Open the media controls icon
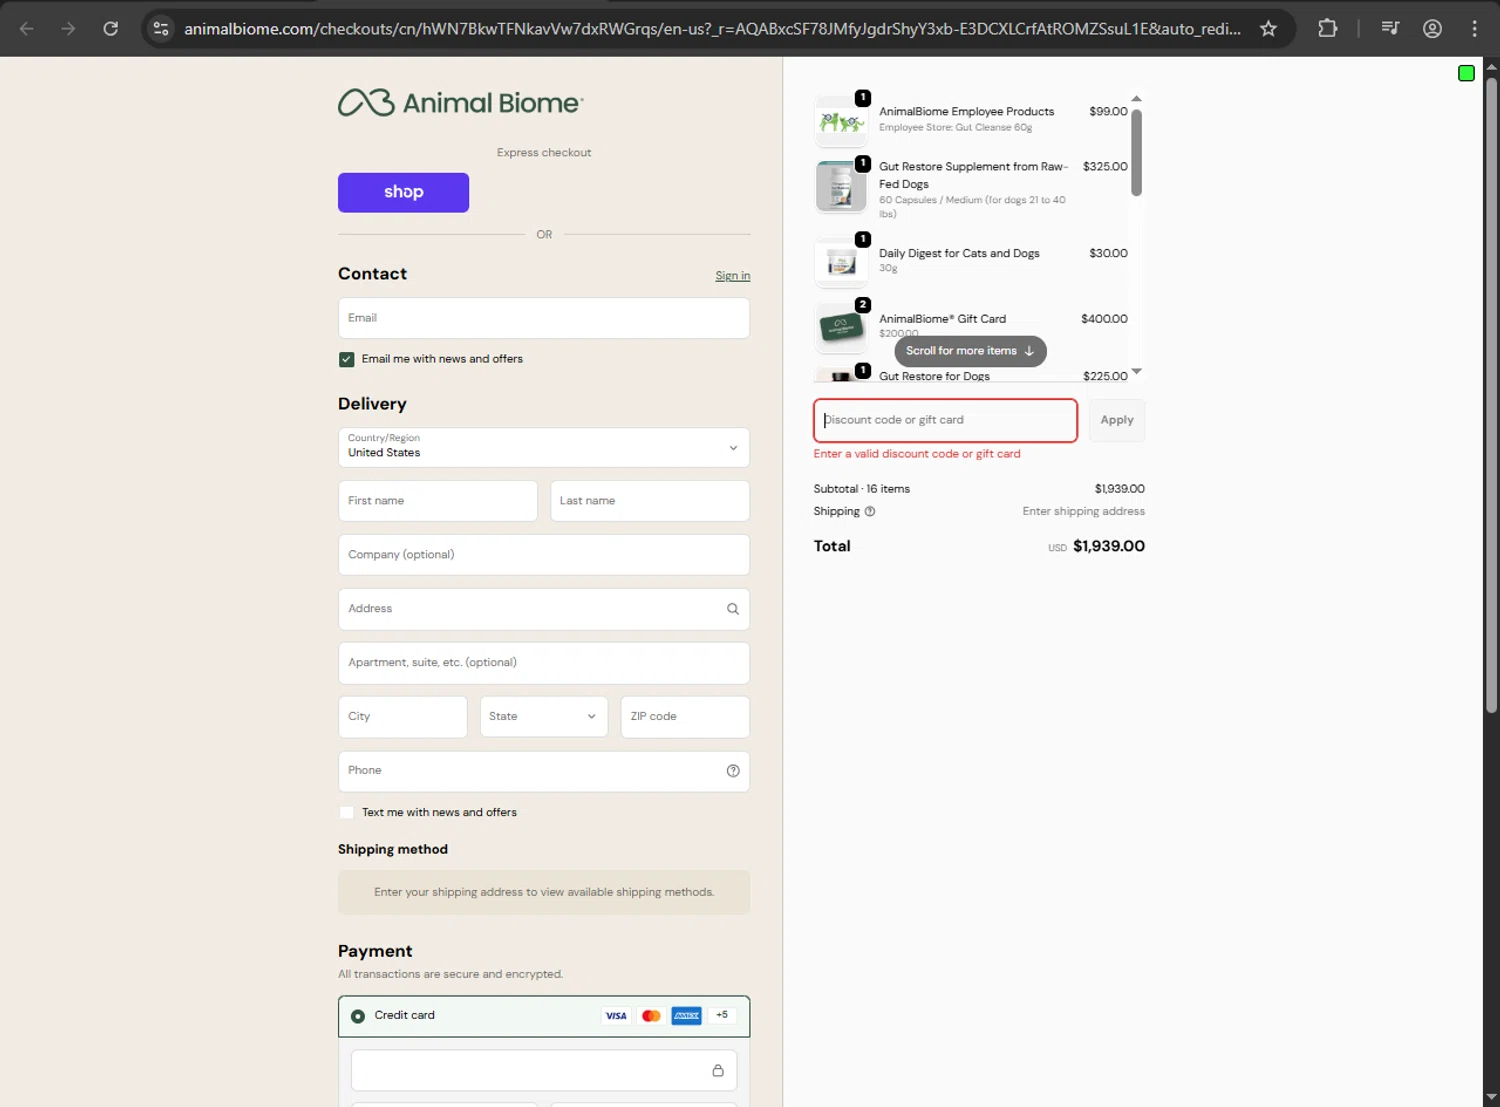The width and height of the screenshot is (1500, 1107). coord(1390,28)
